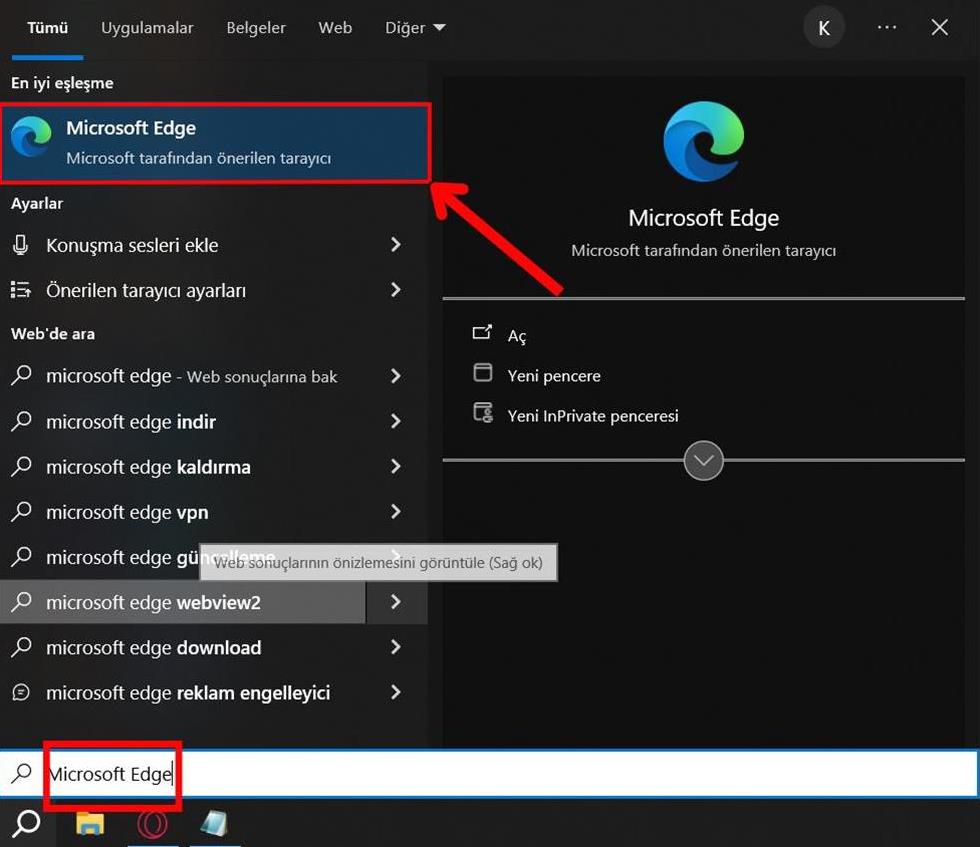Open the Diğer dropdown filter
This screenshot has width=980, height=847.
[415, 28]
